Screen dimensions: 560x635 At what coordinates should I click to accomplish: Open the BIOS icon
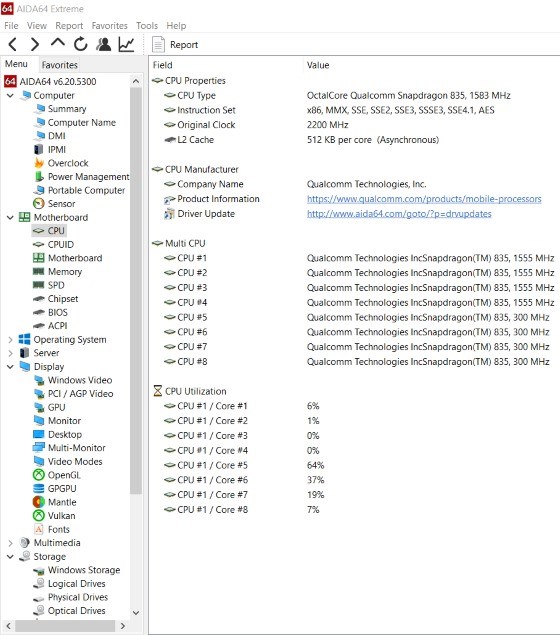point(38,312)
